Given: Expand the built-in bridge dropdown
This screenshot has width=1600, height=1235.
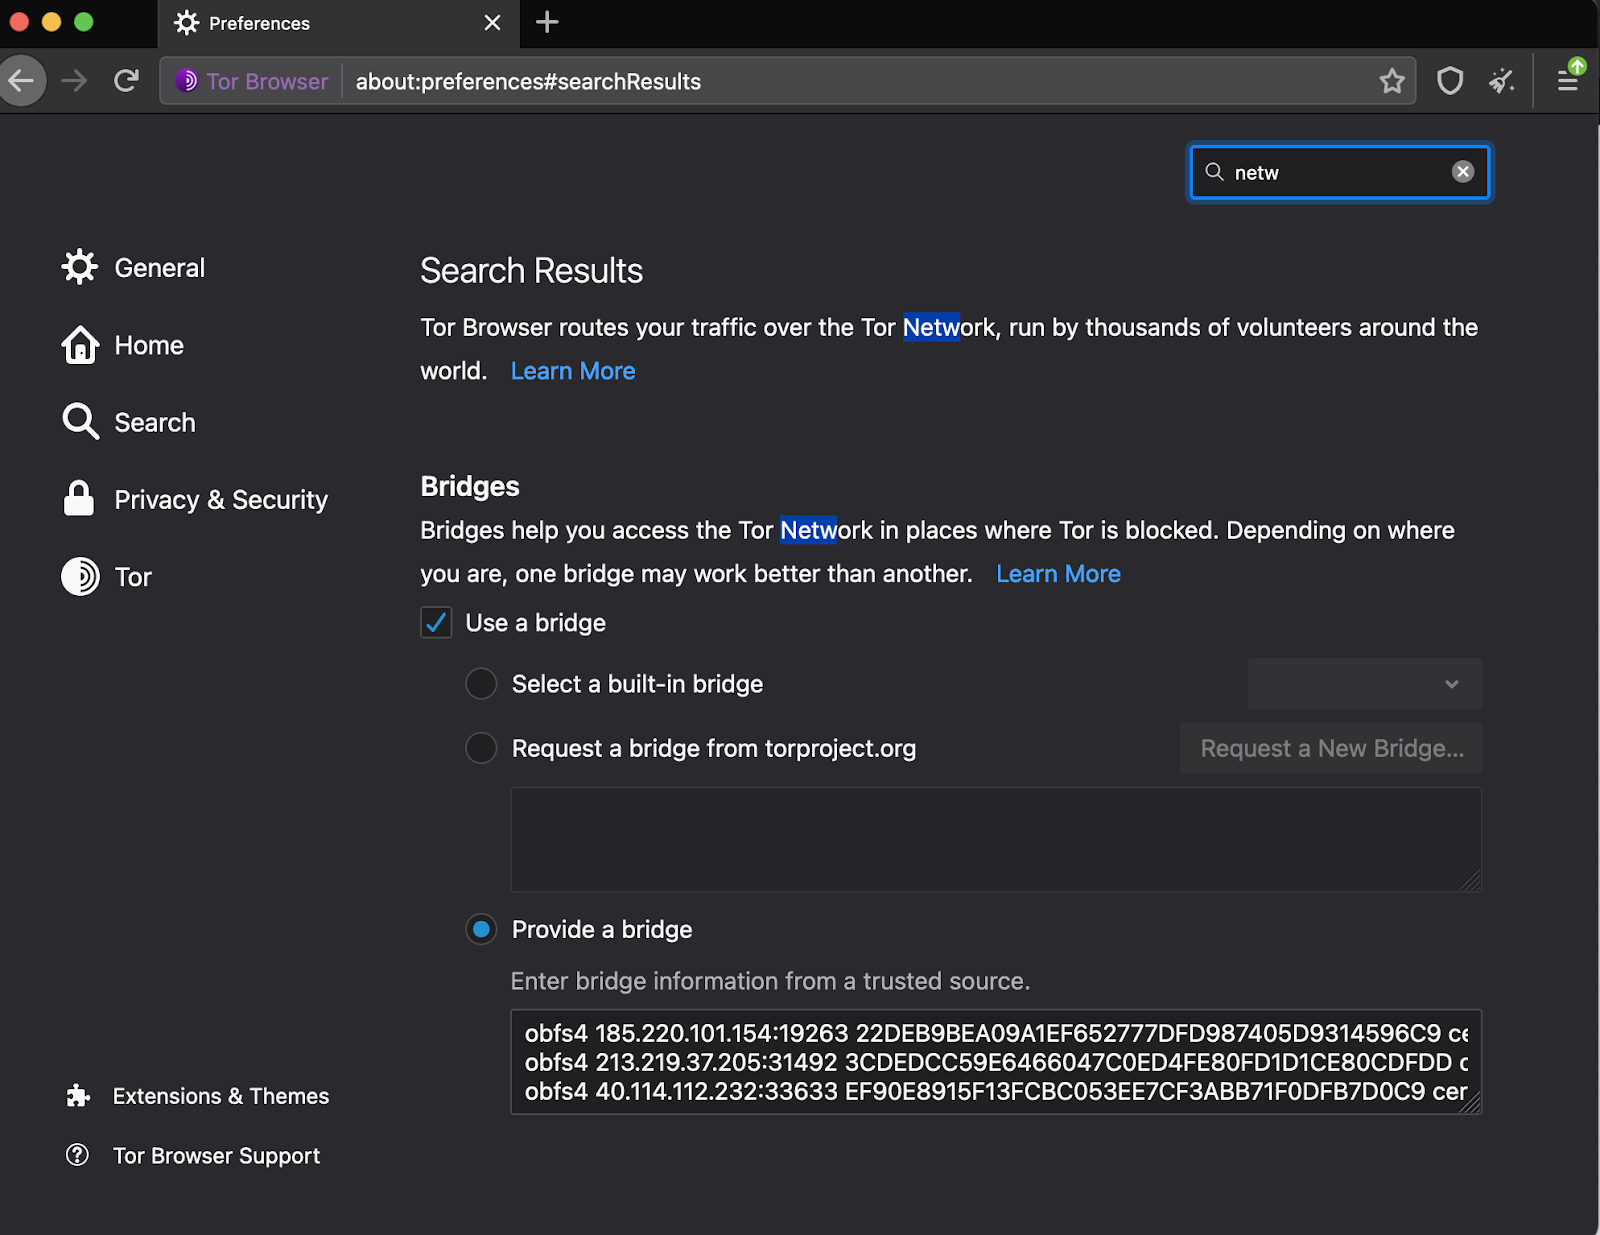Looking at the screenshot, I should tap(1364, 684).
